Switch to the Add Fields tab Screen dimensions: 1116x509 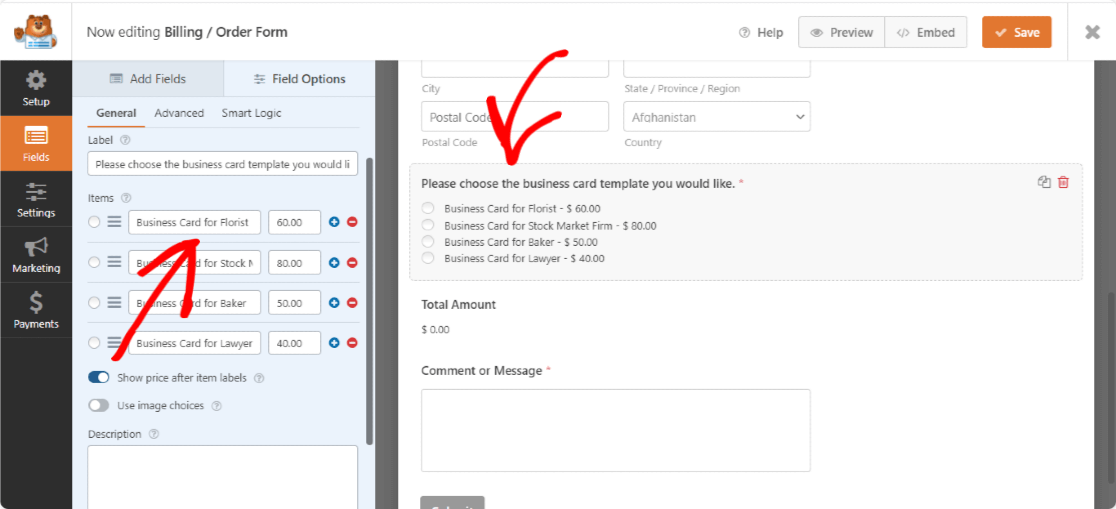pos(148,78)
